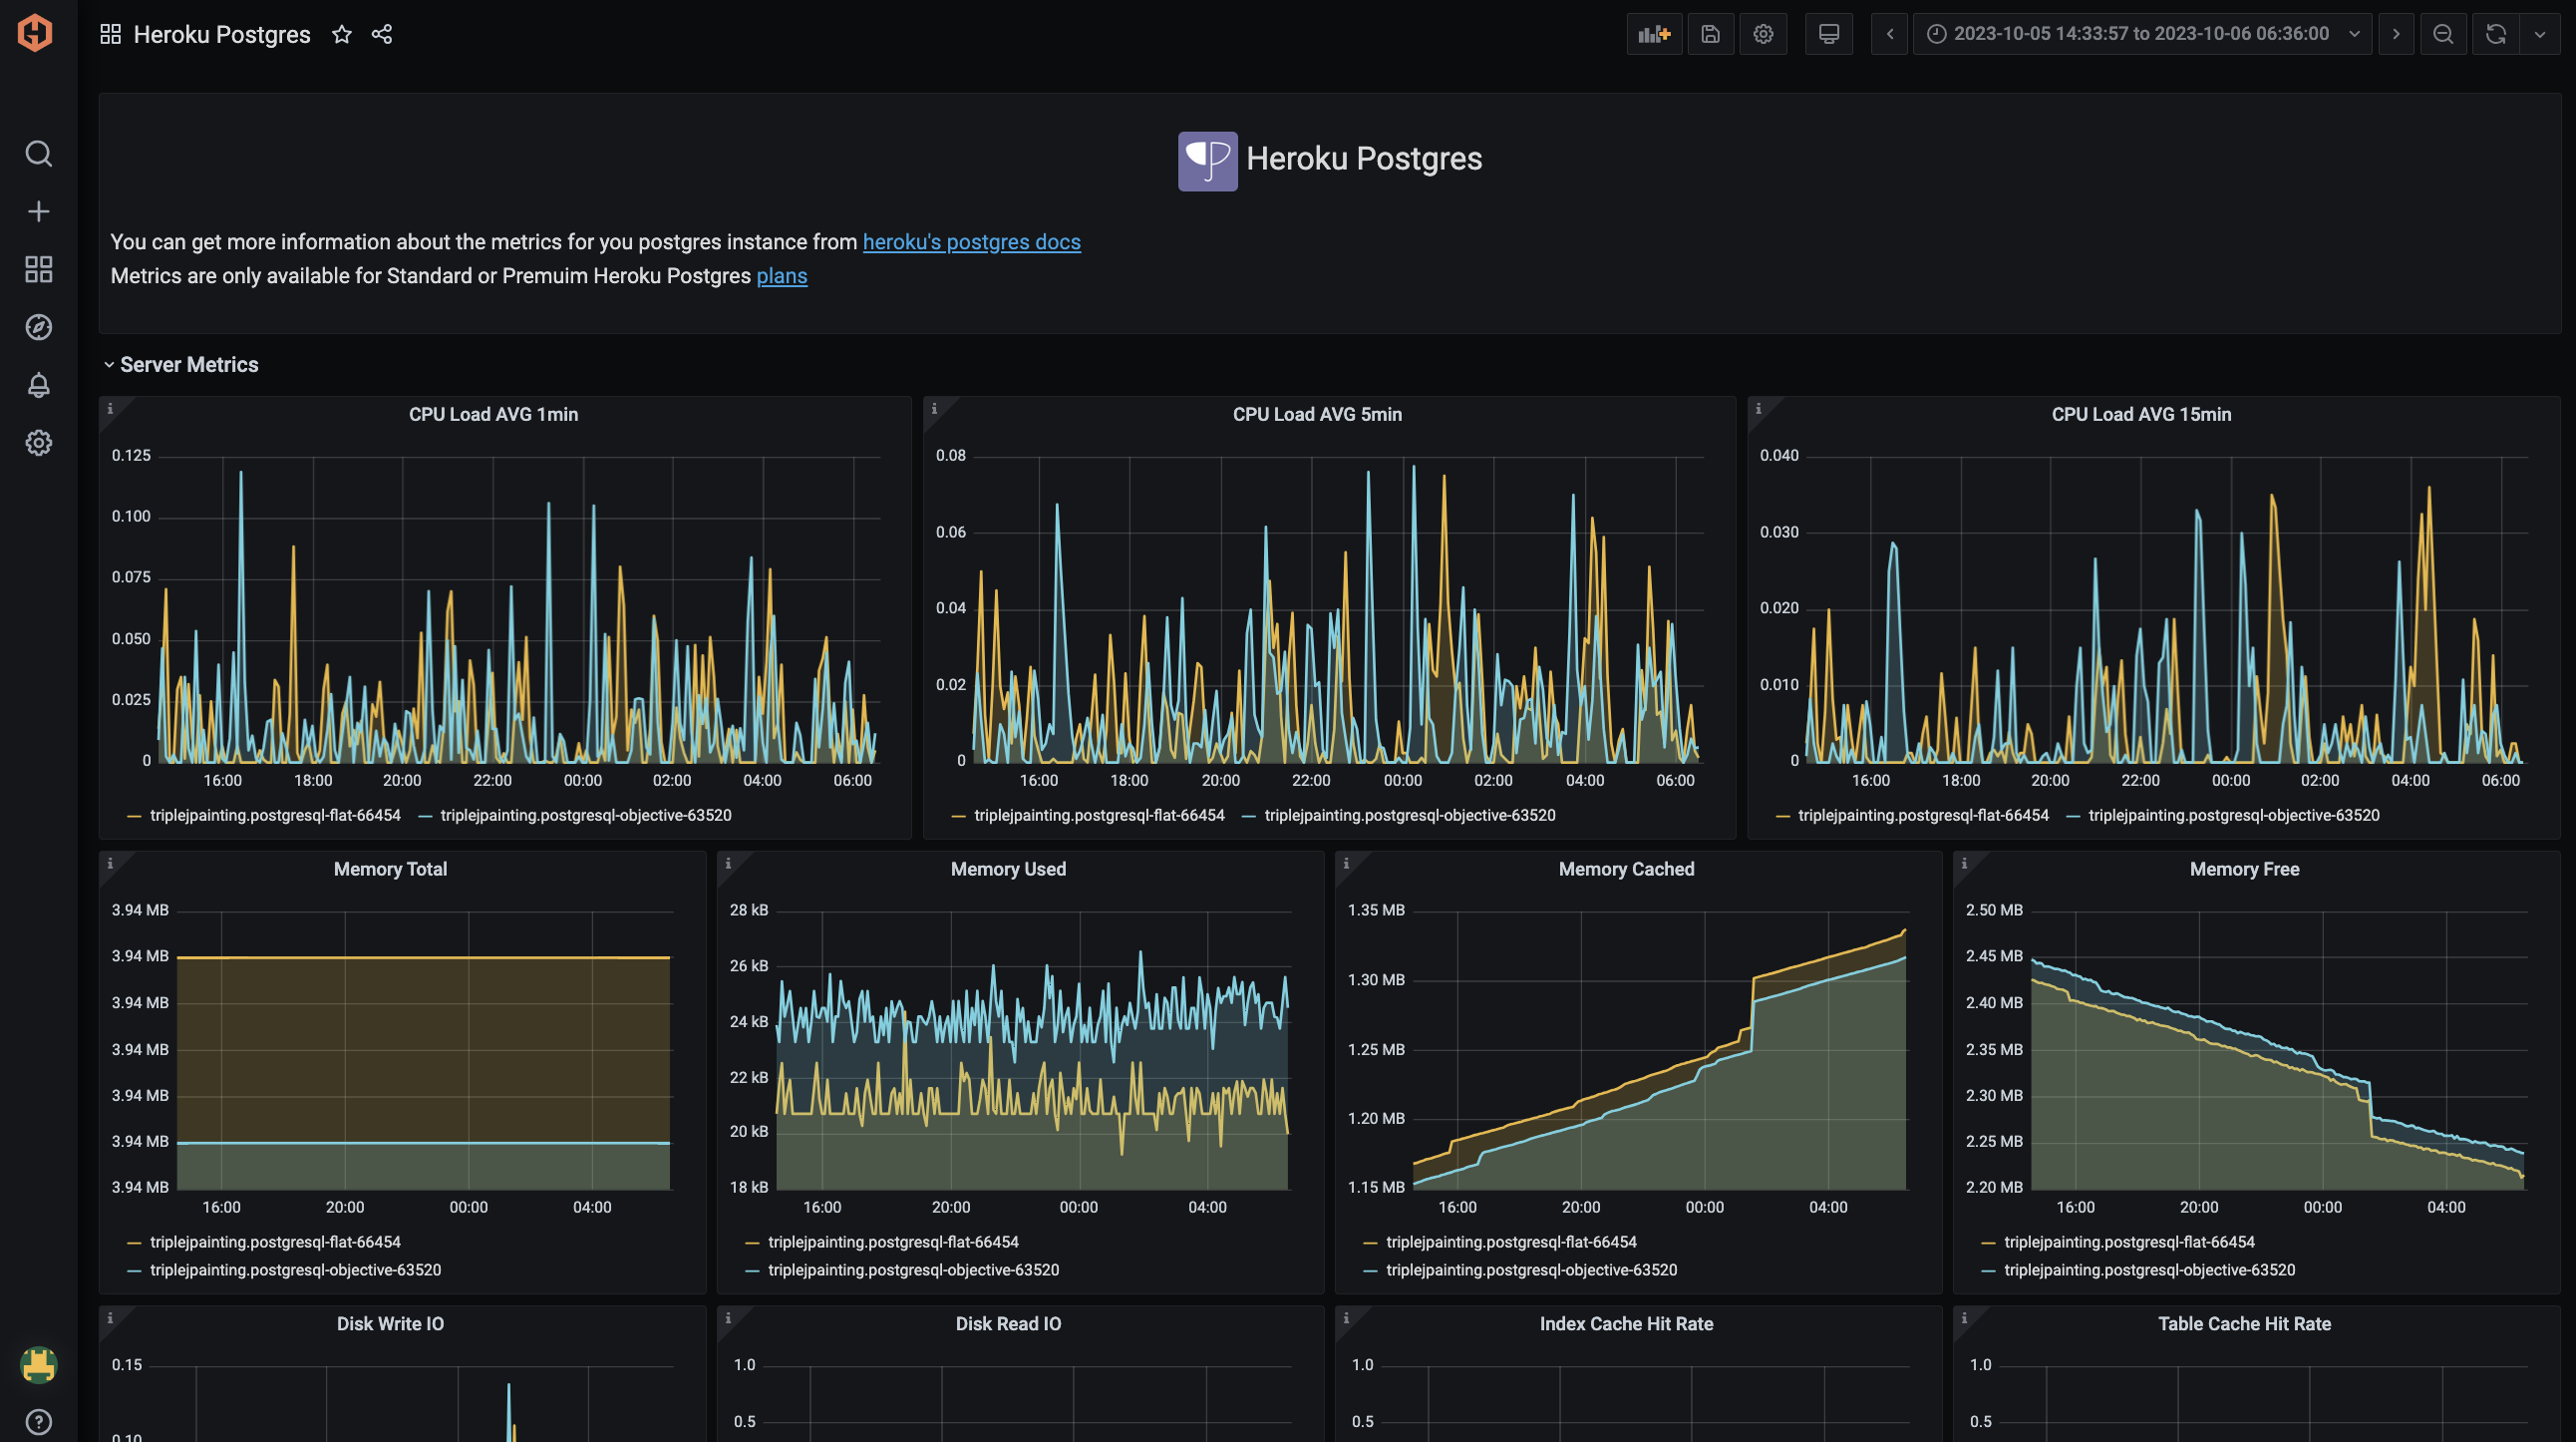This screenshot has height=1442, width=2576.
Task: Open Index Cache Hit Rate panel menu
Action: click(1626, 1323)
